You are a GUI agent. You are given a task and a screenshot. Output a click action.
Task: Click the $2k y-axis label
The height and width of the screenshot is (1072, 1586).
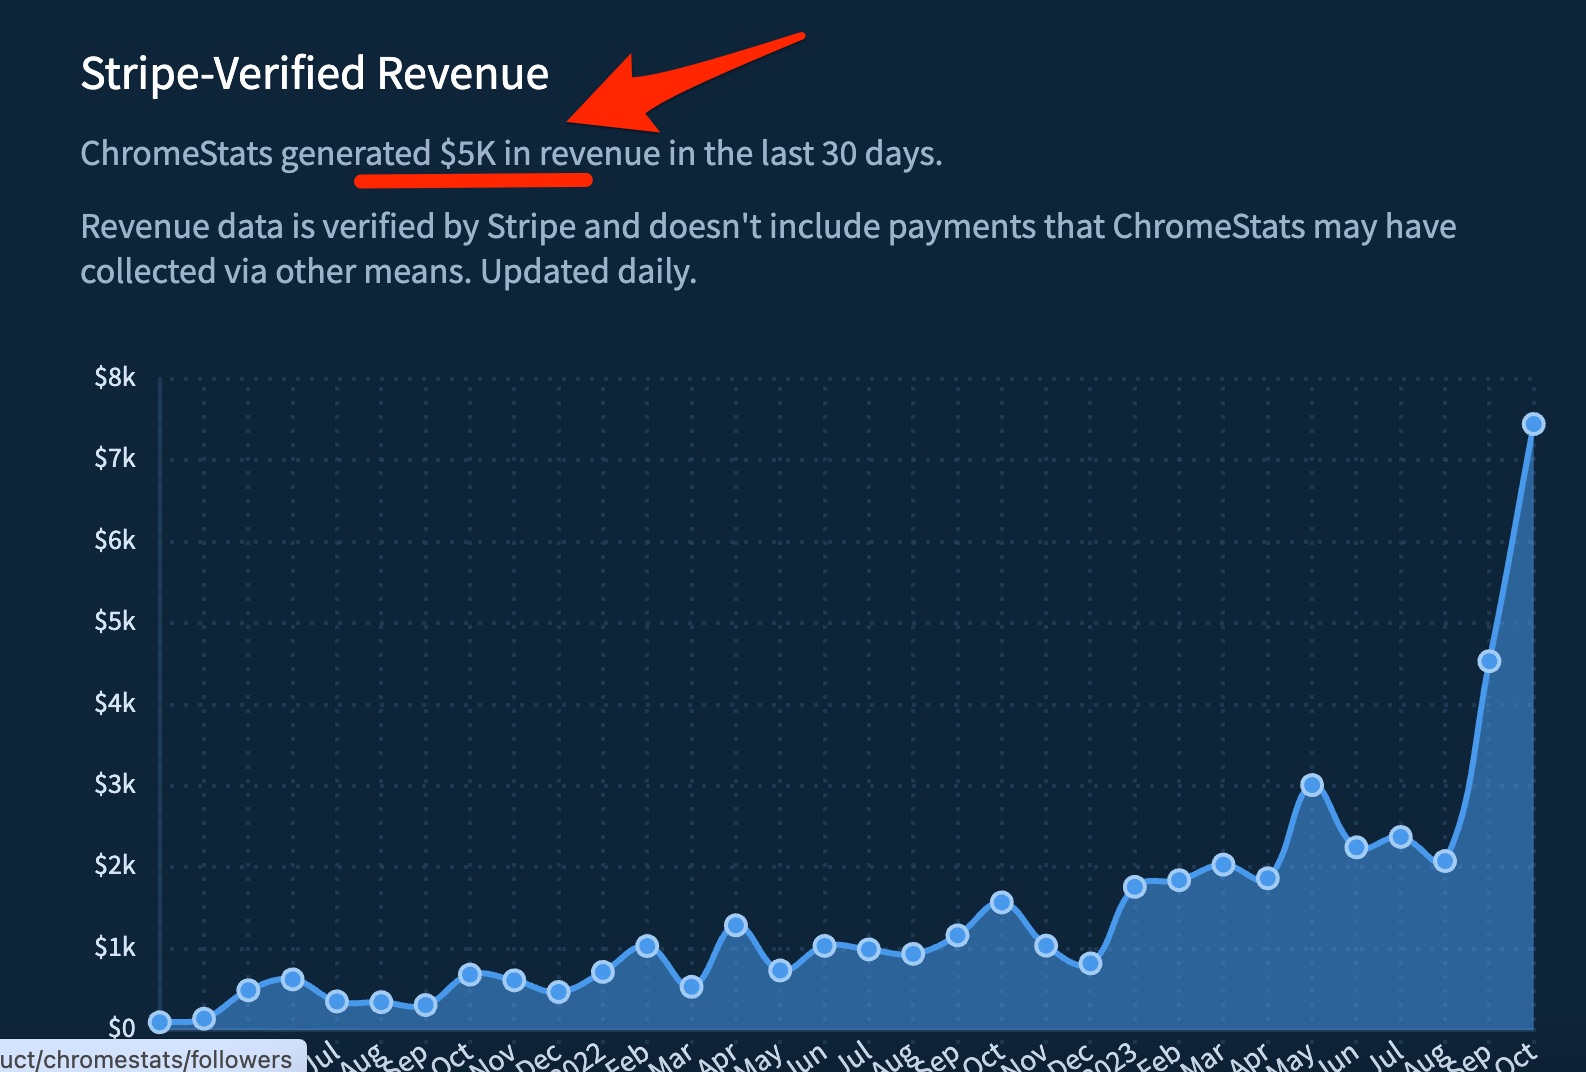[x=115, y=866]
